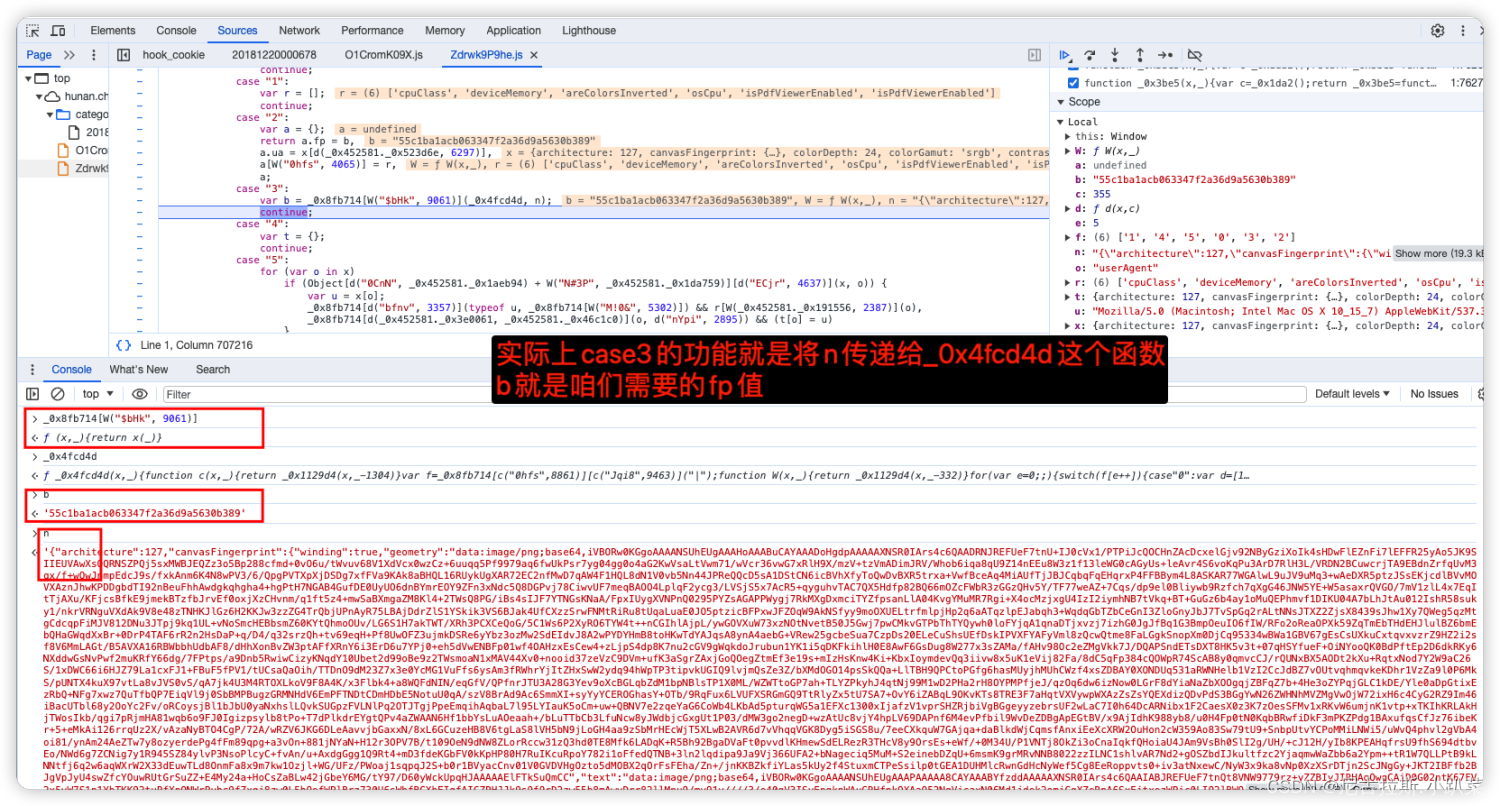Uncheck the _0x3be5 breakpoint checkbox
The width and height of the screenshot is (1500, 806).
[x=1072, y=82]
